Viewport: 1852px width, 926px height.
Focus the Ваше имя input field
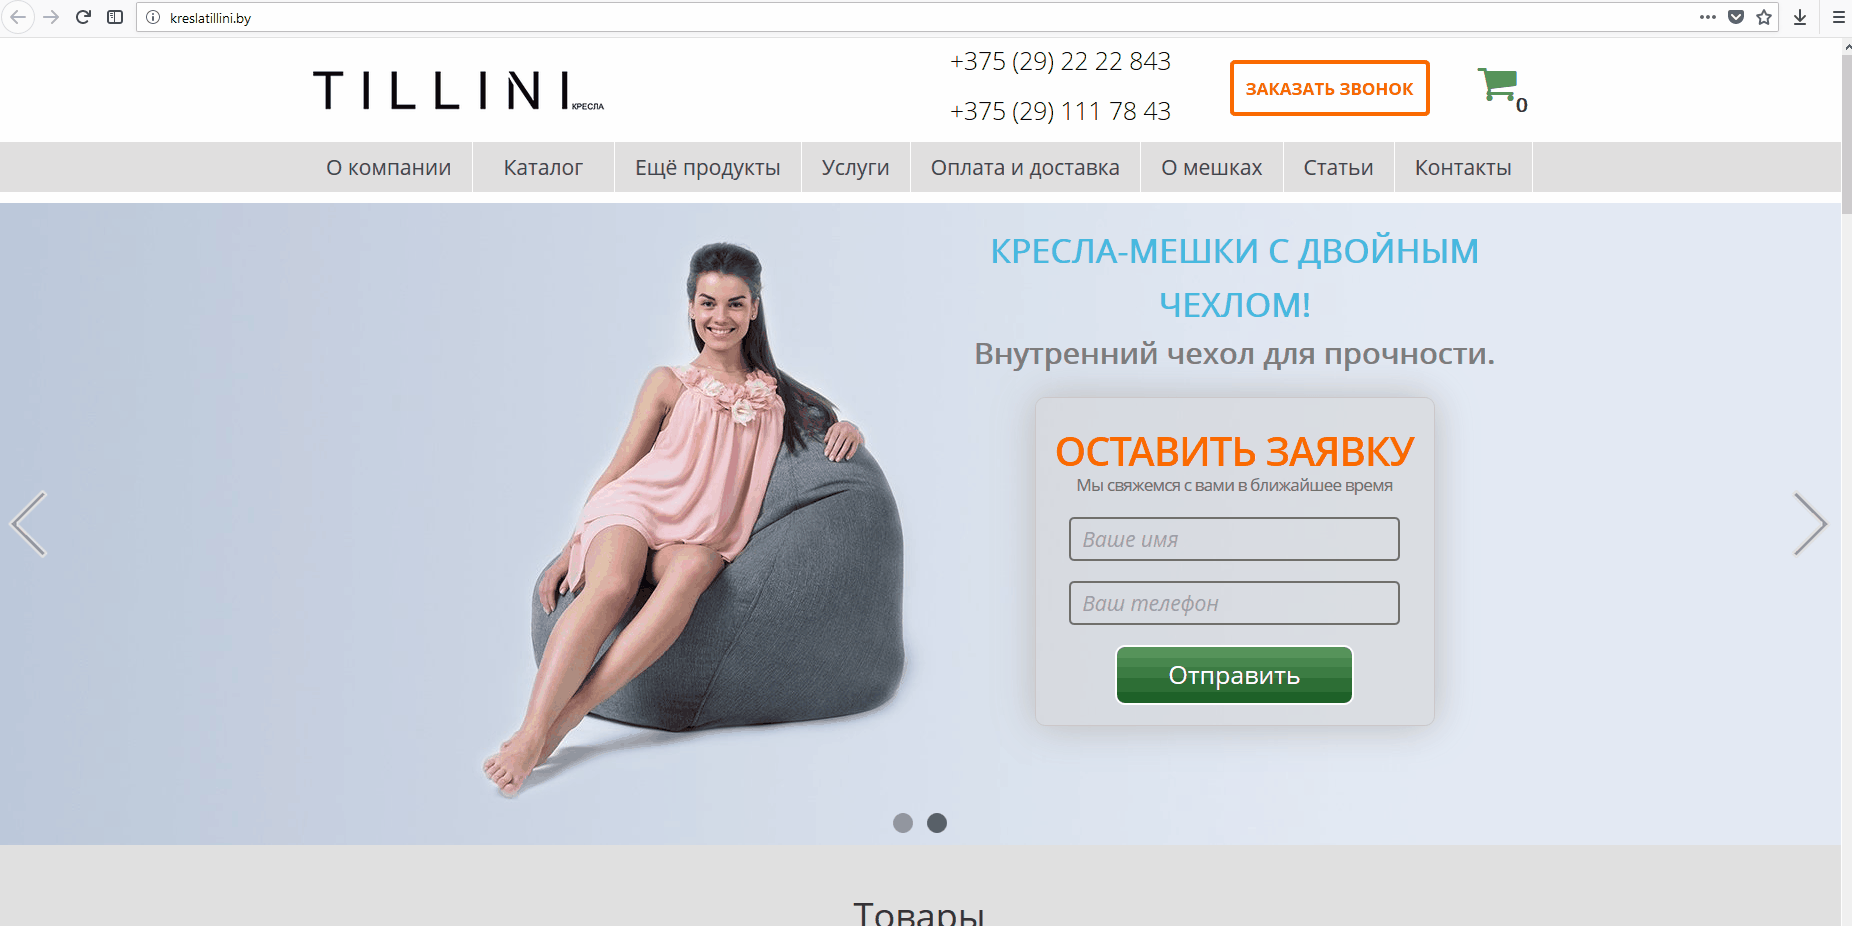tap(1234, 539)
